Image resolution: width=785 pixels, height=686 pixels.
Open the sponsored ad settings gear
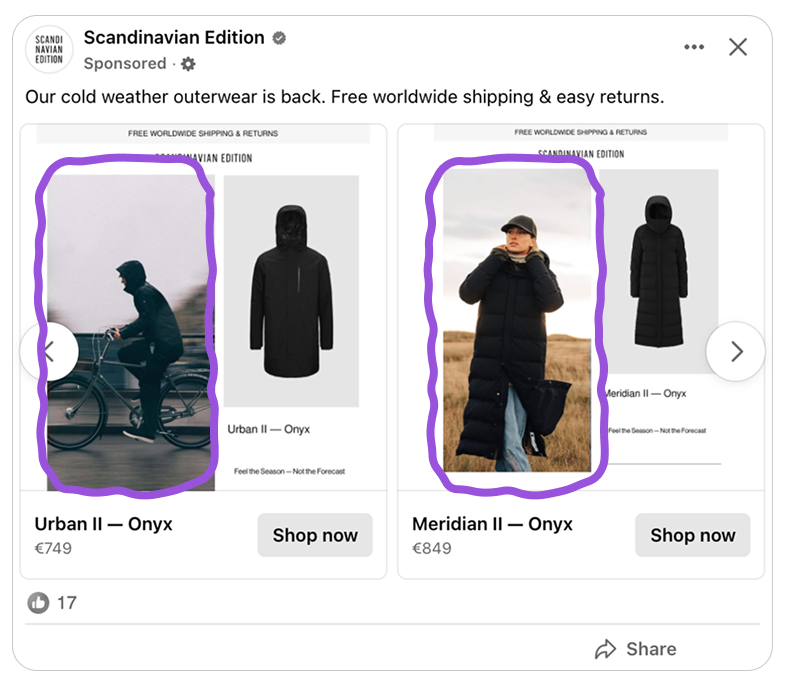188,64
